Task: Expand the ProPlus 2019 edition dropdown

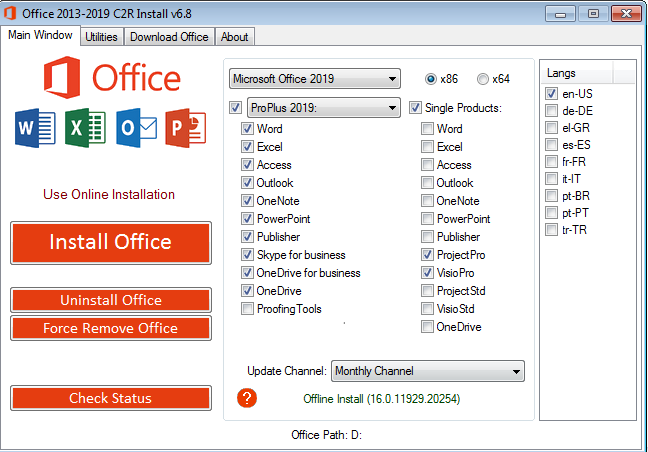Action: 324,108
